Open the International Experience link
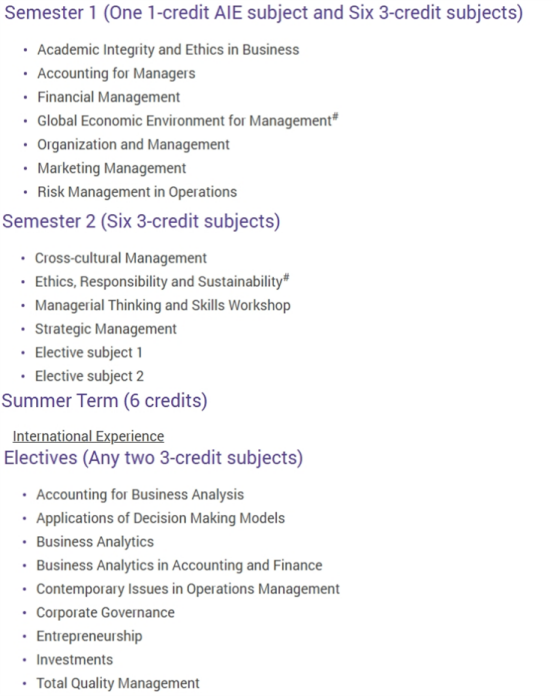This screenshot has height=697, width=554. pyautogui.click(x=88, y=436)
